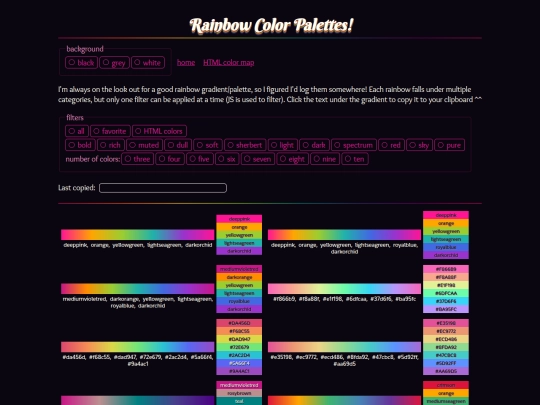
Task: Copy the palette text starting with deeppink that contains royalblue
Action: pos(344,248)
